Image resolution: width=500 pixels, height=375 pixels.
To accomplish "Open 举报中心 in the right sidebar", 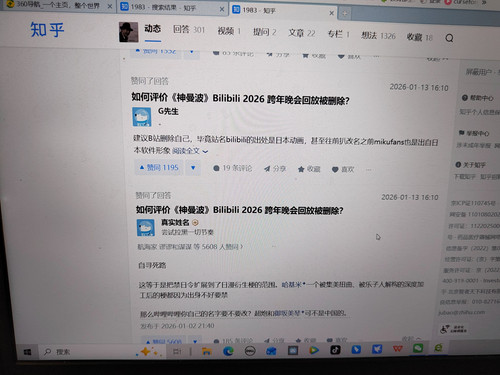I will click(x=474, y=133).
